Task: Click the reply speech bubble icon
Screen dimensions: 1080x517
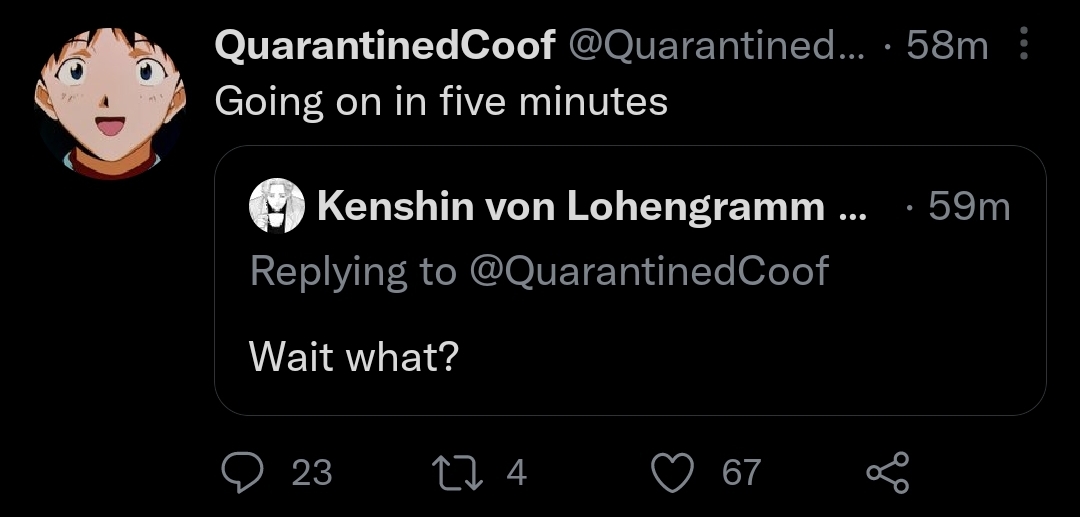Action: click(241, 472)
